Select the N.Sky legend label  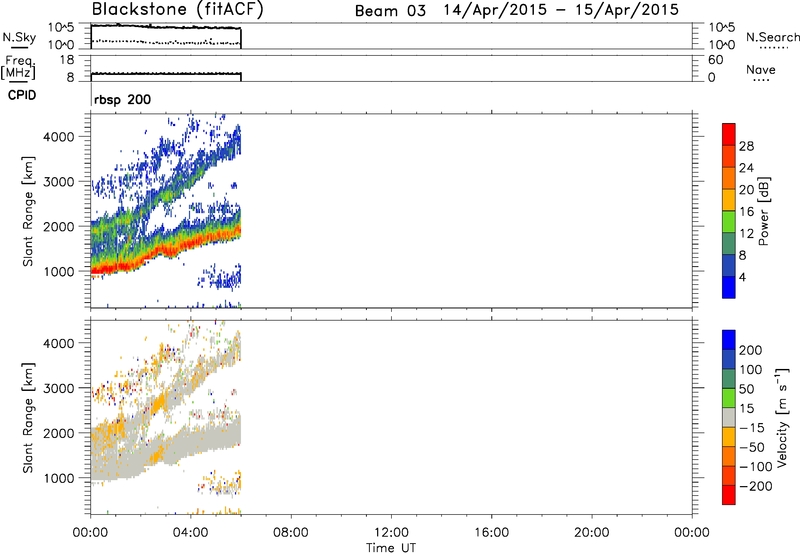(x=19, y=37)
